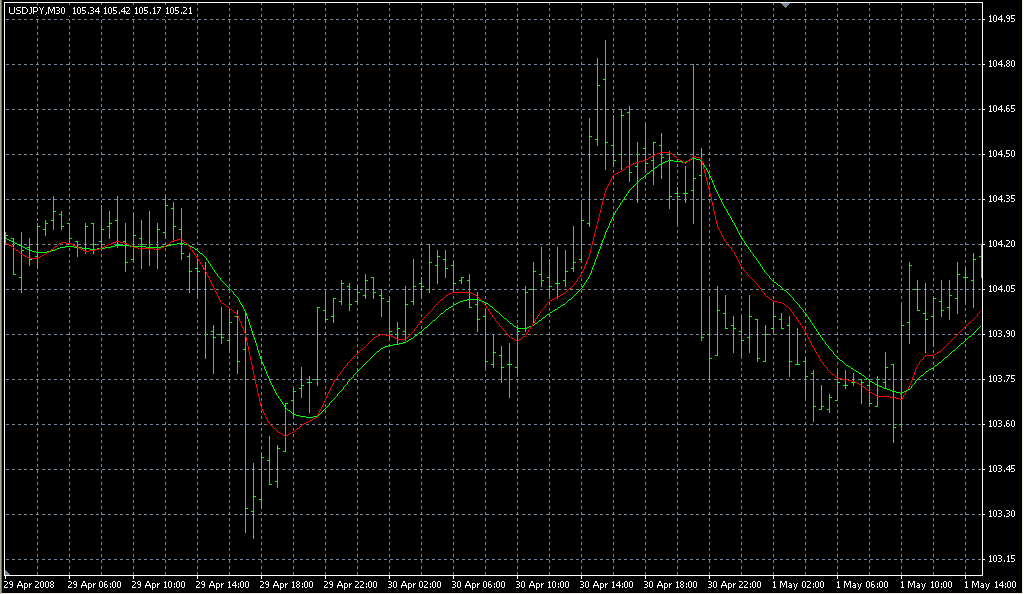Click the 103.90 price scale label
The width and height of the screenshot is (1024, 594).
click(1001, 334)
